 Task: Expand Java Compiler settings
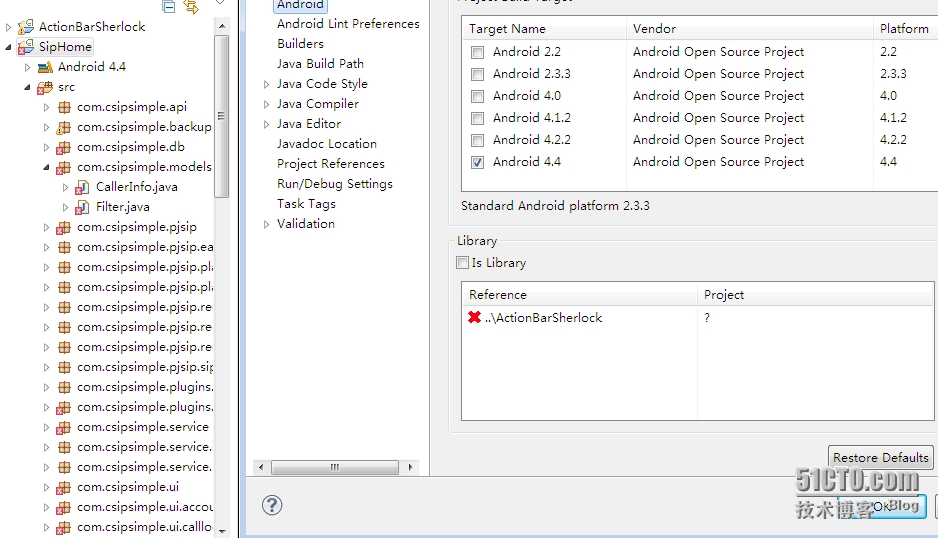(266, 104)
